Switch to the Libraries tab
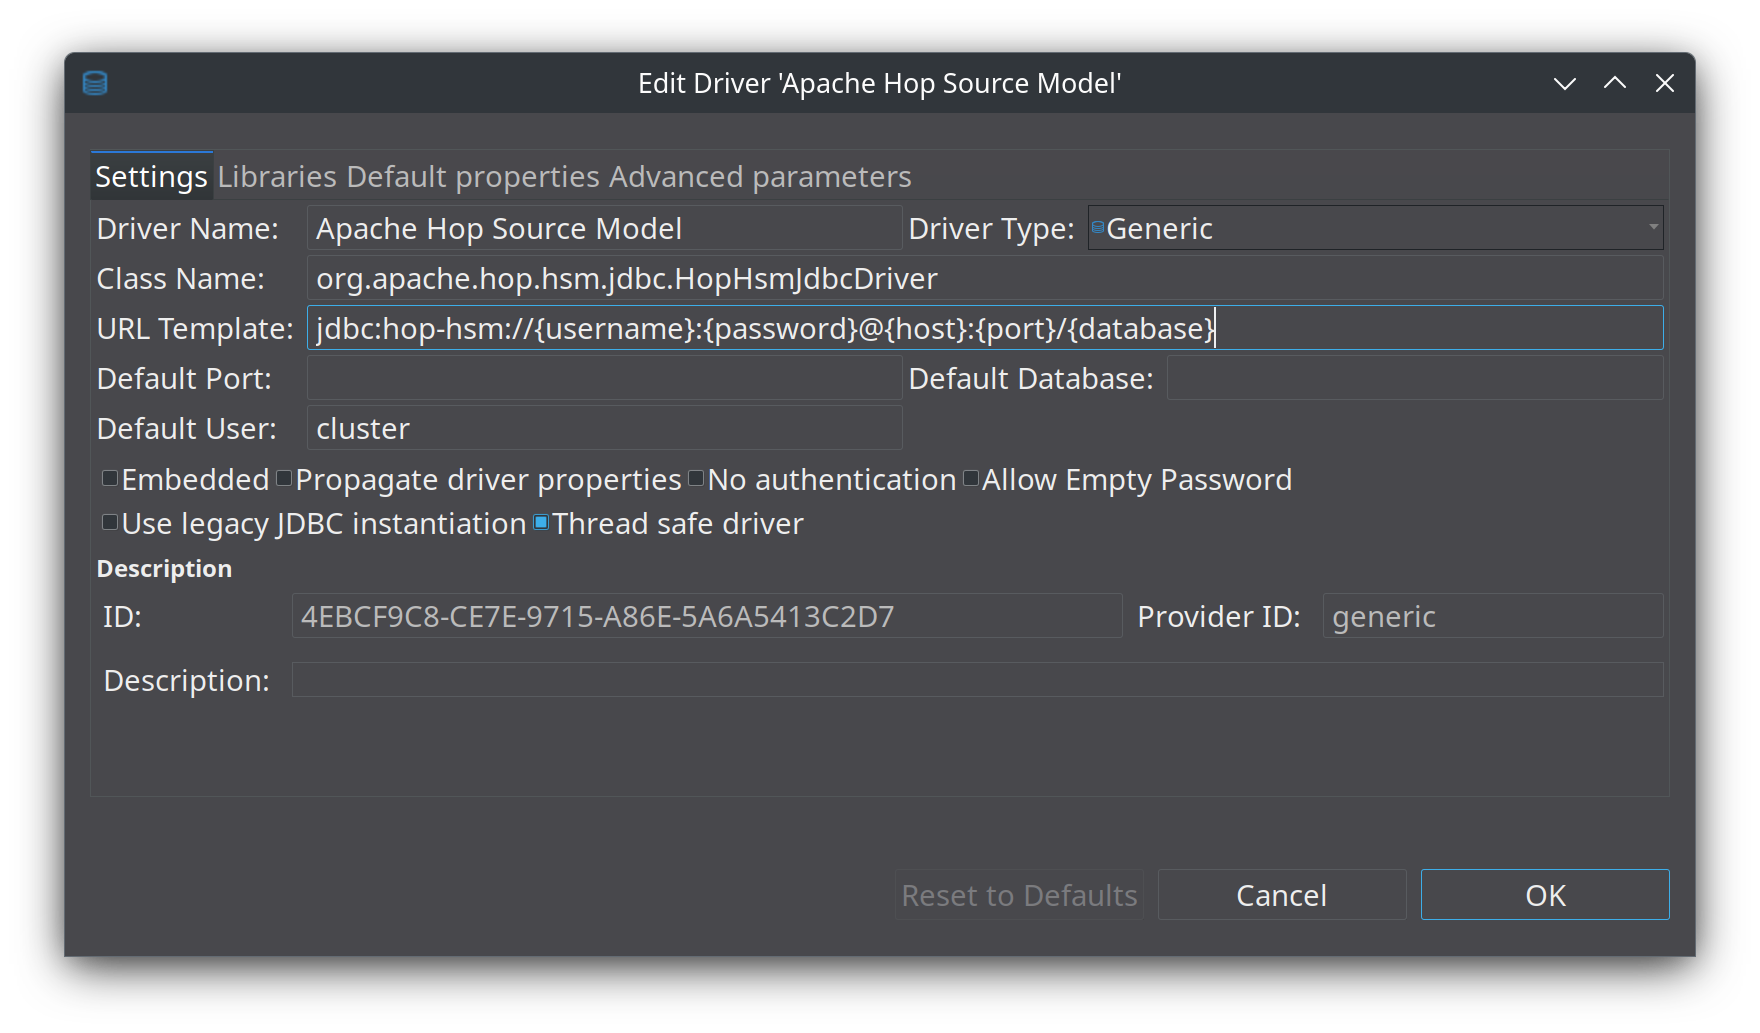Viewport: 1760px width, 1033px height. click(x=277, y=176)
